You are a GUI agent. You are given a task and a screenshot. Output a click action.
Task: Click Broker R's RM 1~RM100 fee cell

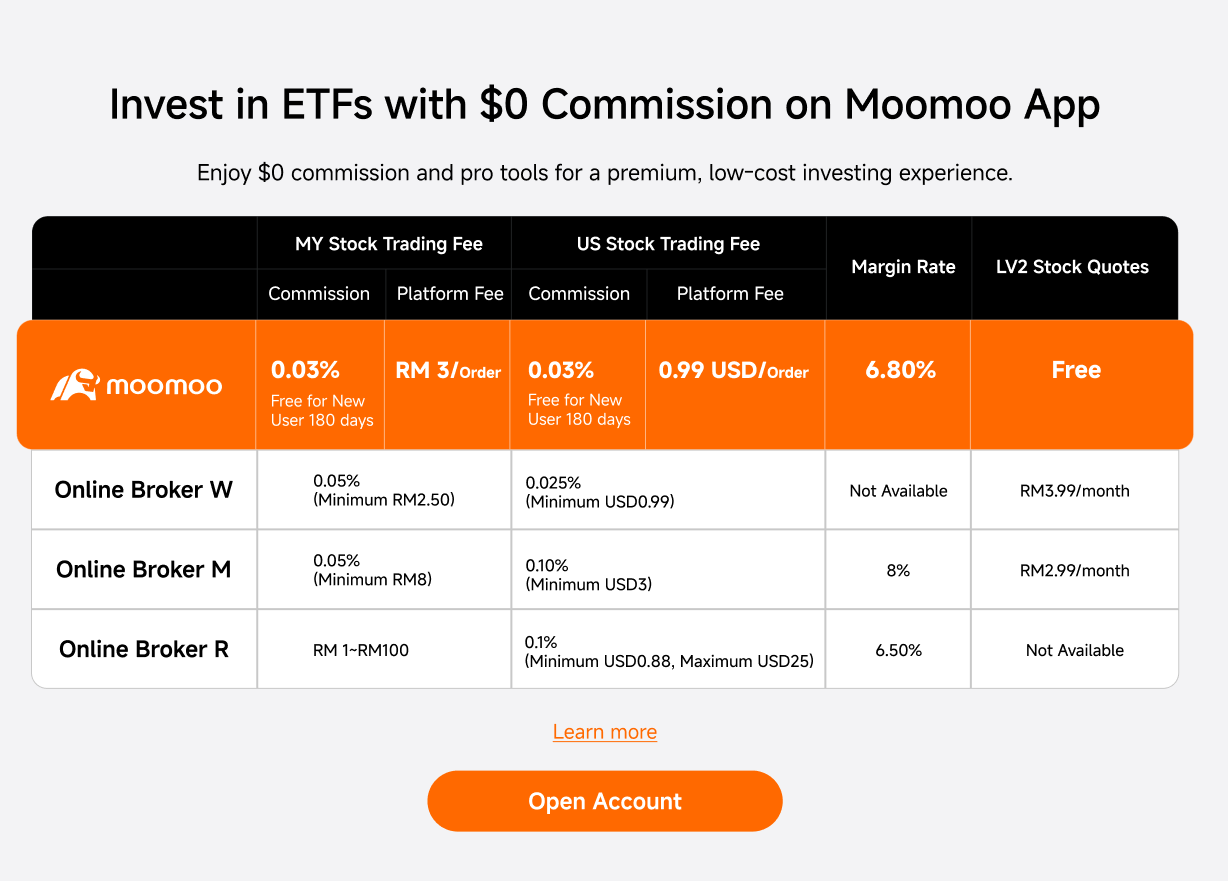coord(384,650)
